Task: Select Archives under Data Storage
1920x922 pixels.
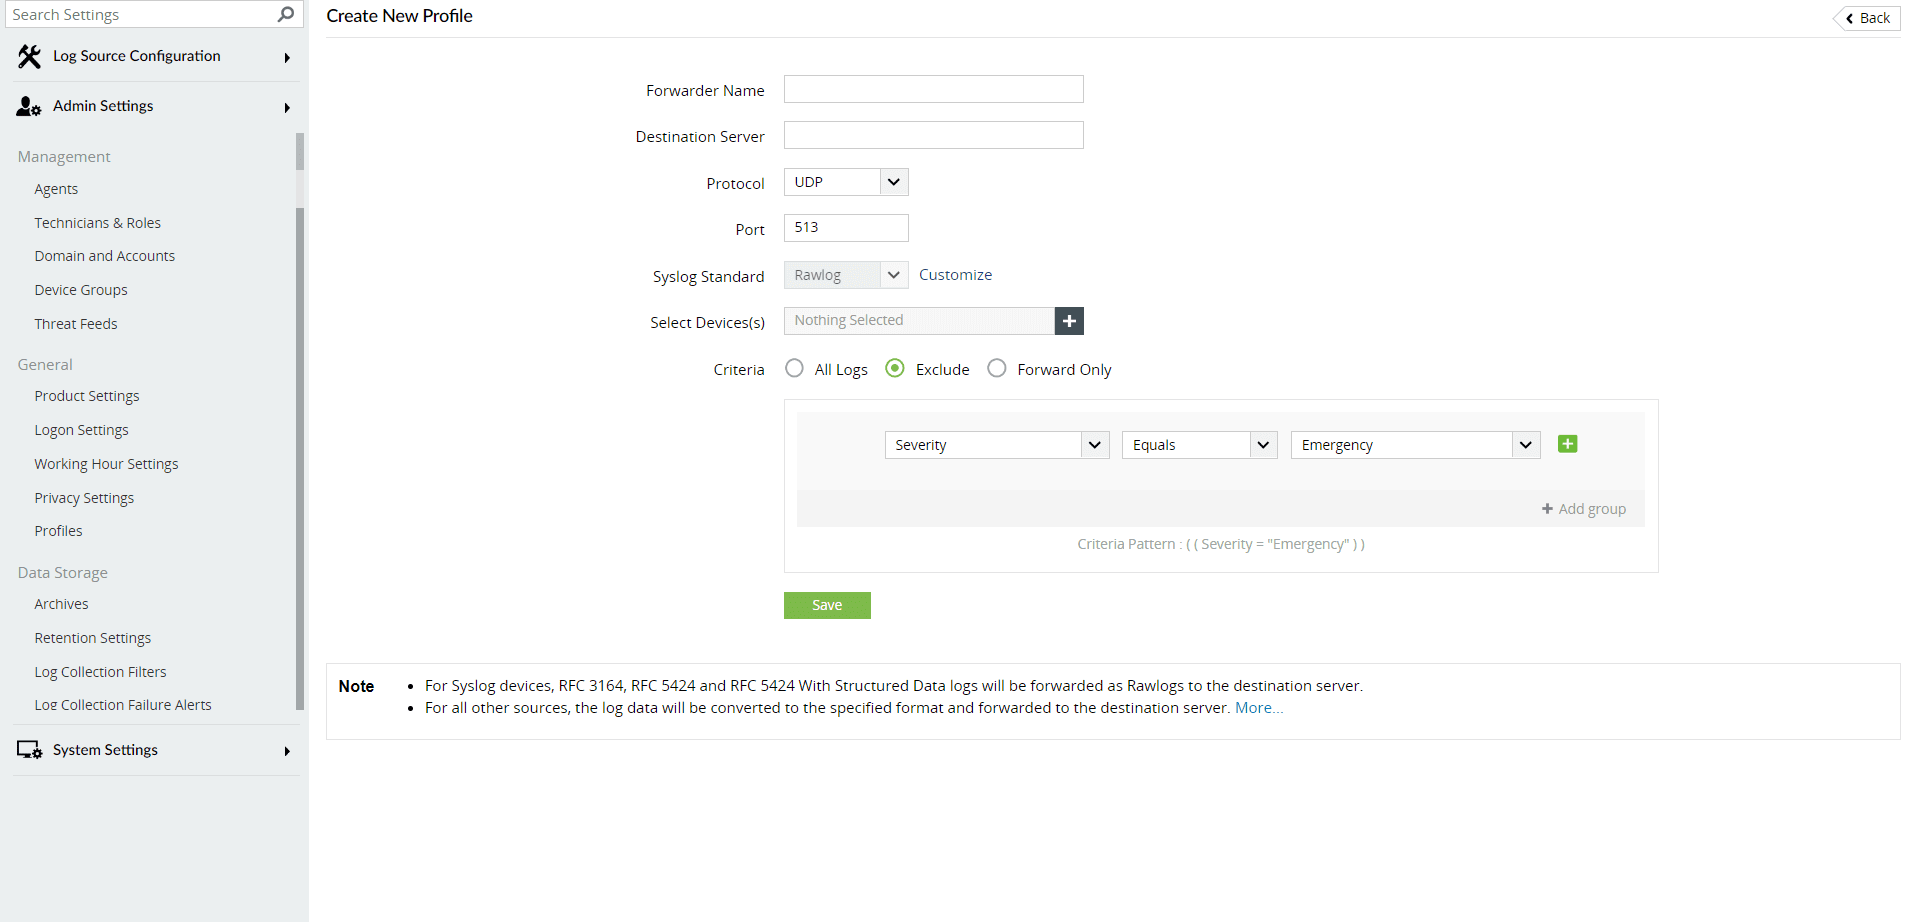Action: click(61, 603)
